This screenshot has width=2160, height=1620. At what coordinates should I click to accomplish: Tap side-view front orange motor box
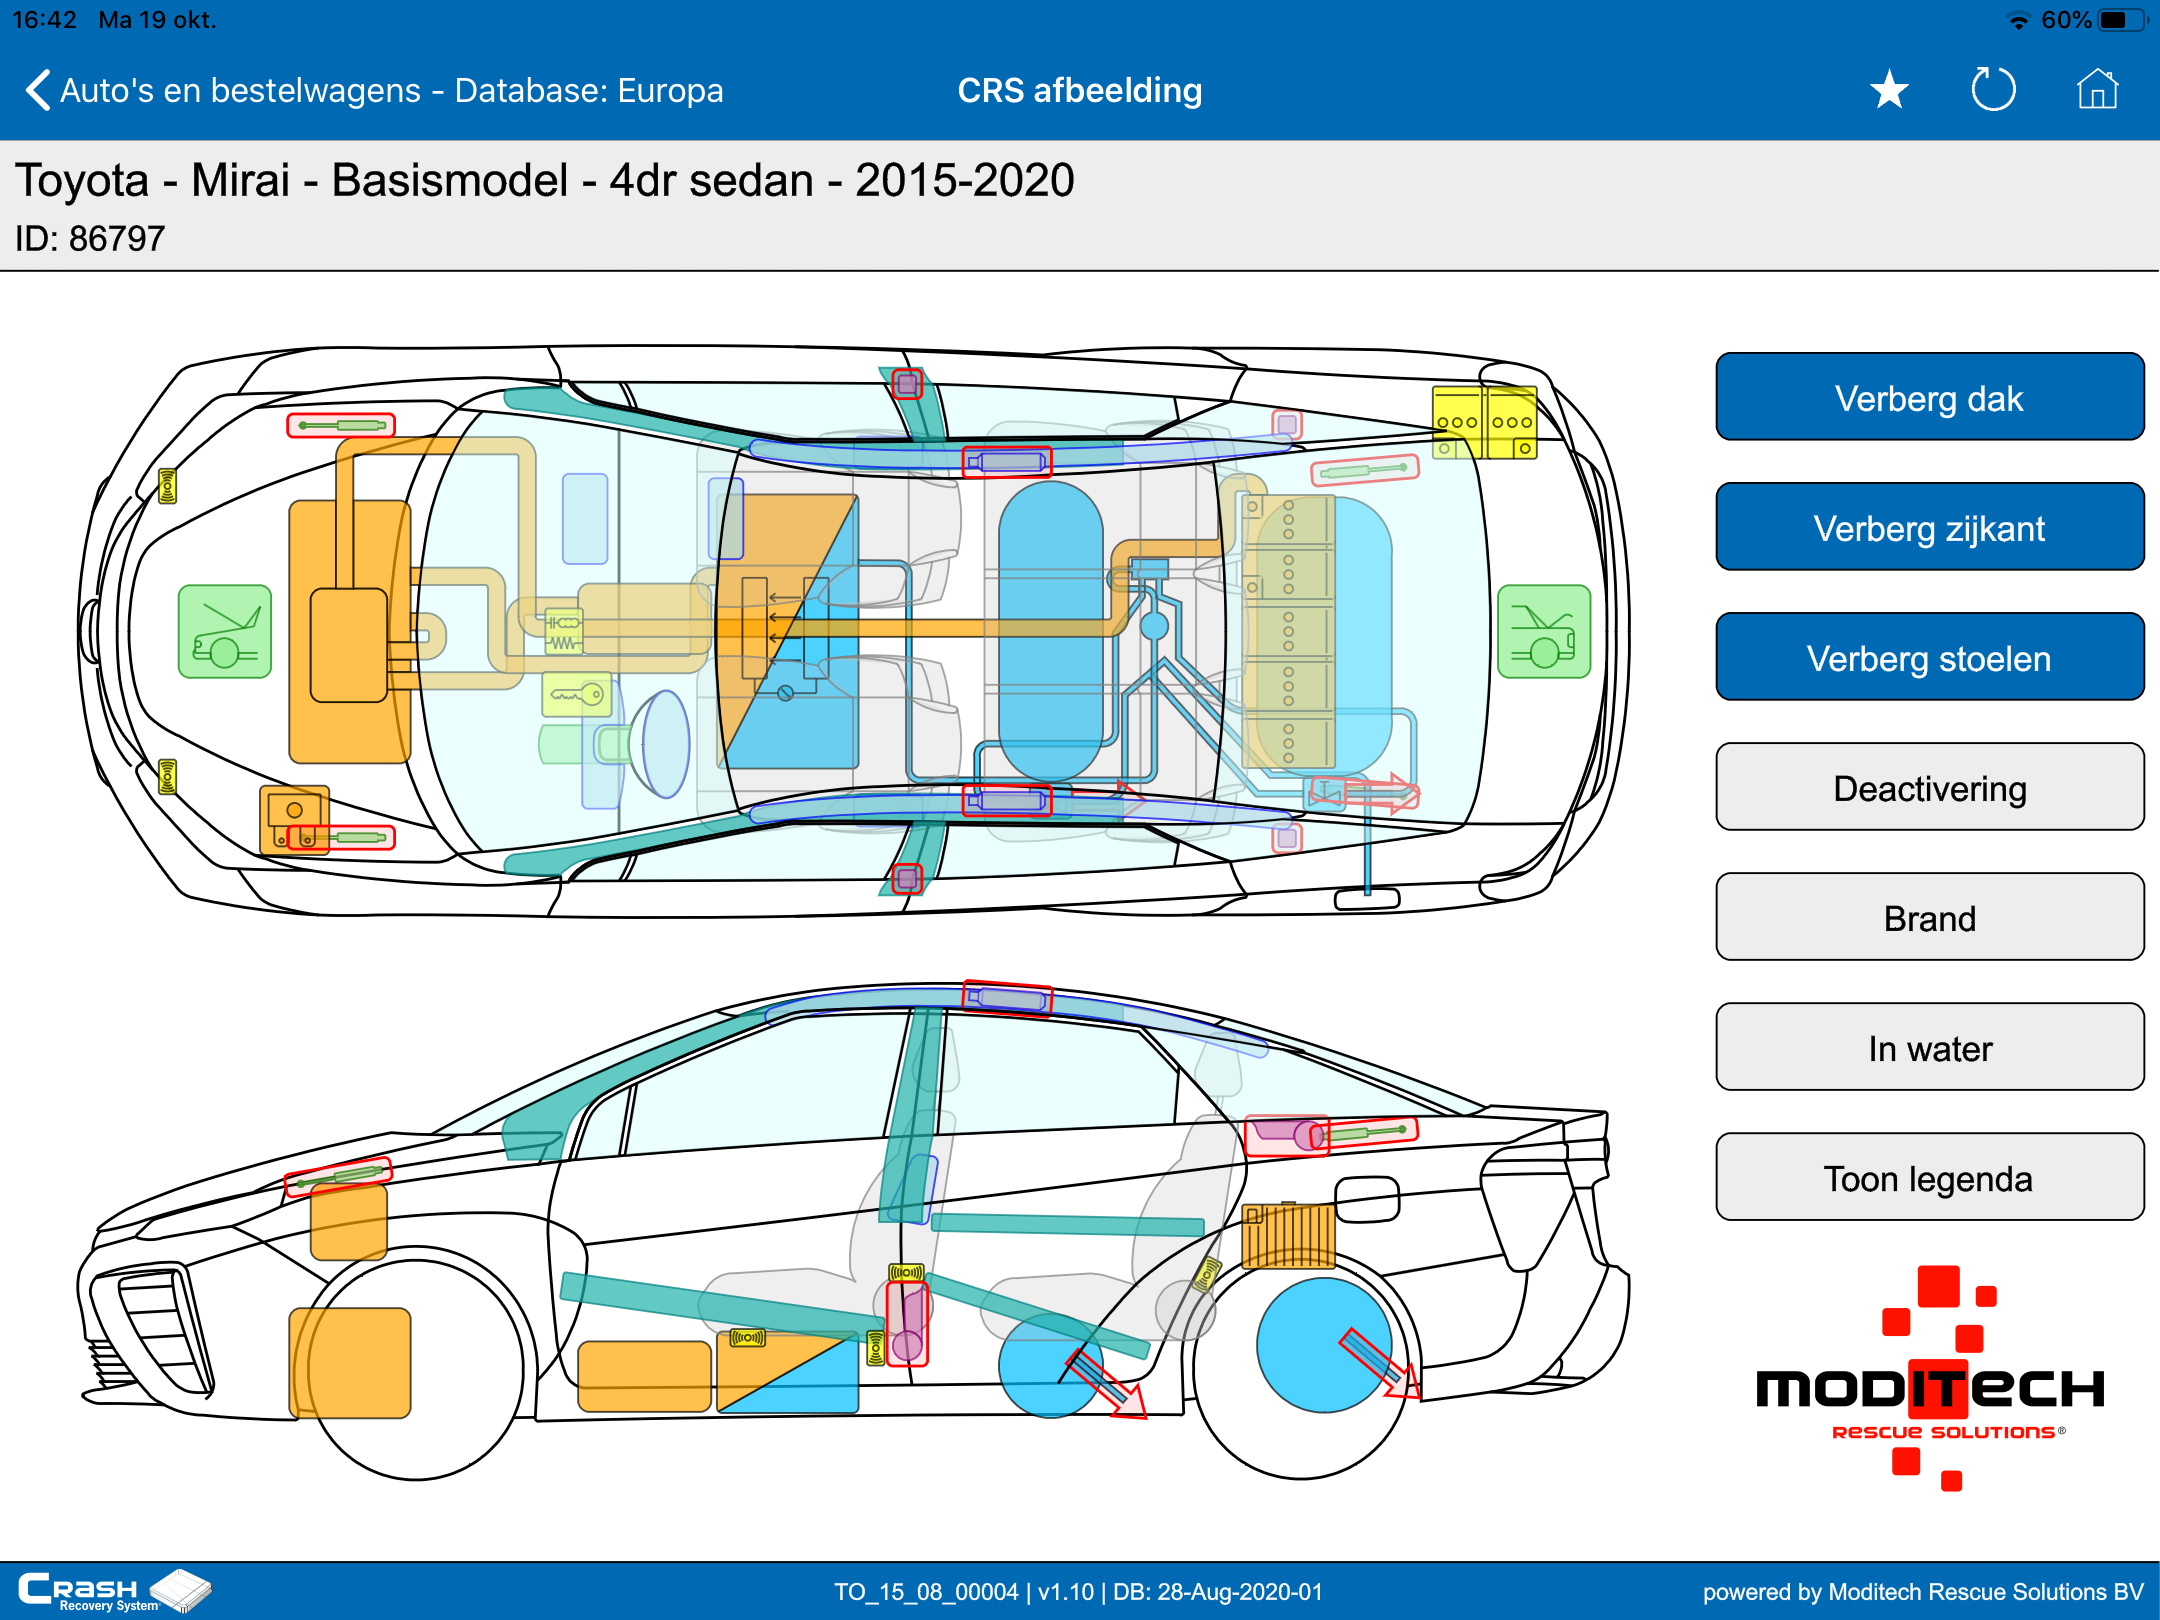[x=350, y=1363]
